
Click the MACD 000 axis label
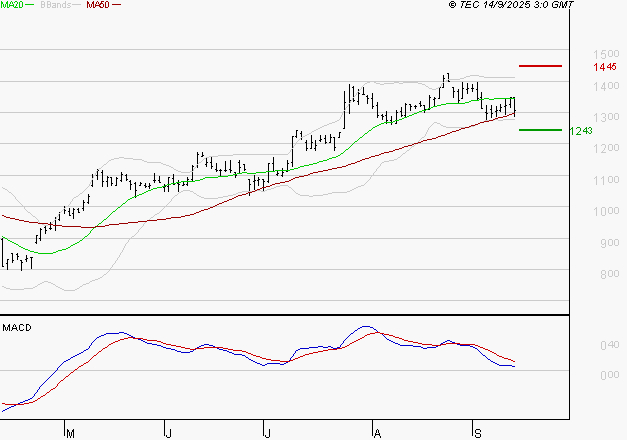click(x=610, y=375)
